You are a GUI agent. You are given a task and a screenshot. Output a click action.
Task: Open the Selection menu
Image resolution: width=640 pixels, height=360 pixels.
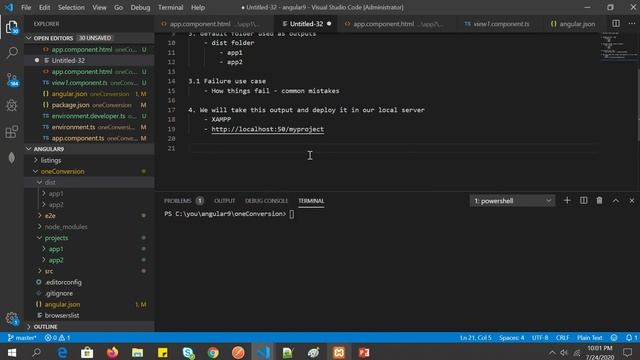(71, 7)
